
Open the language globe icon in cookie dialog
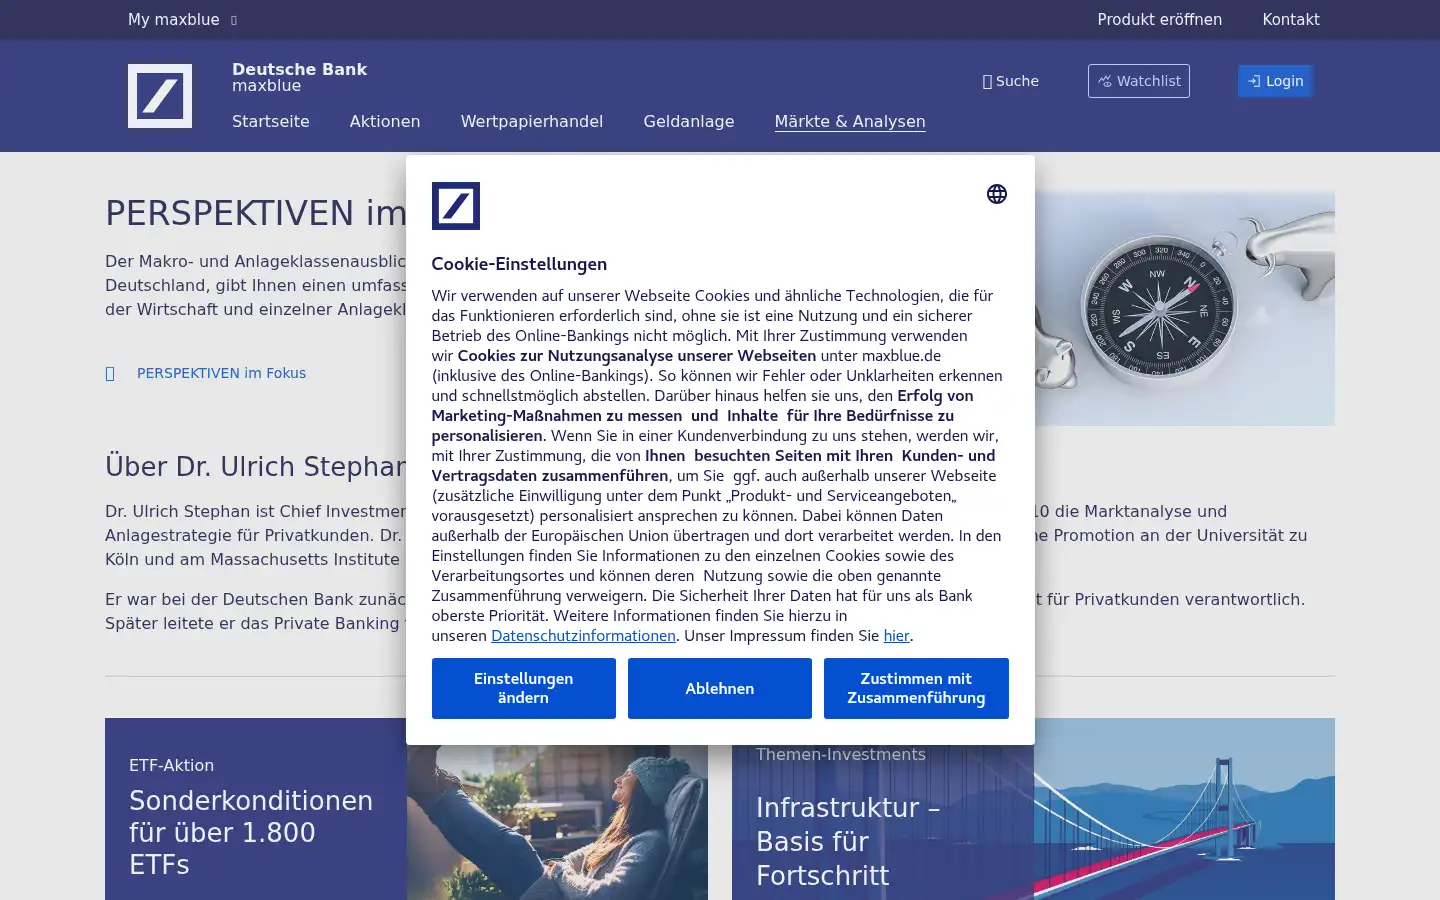(x=996, y=194)
